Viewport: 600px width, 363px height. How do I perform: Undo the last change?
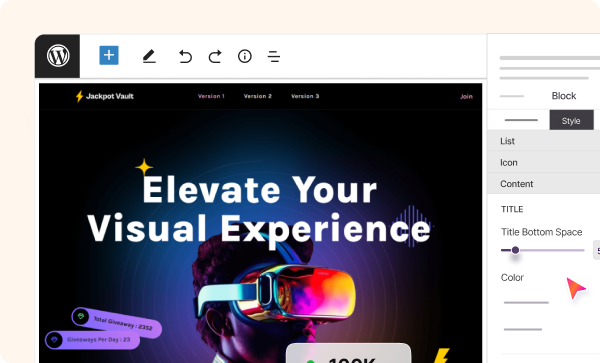[185, 56]
